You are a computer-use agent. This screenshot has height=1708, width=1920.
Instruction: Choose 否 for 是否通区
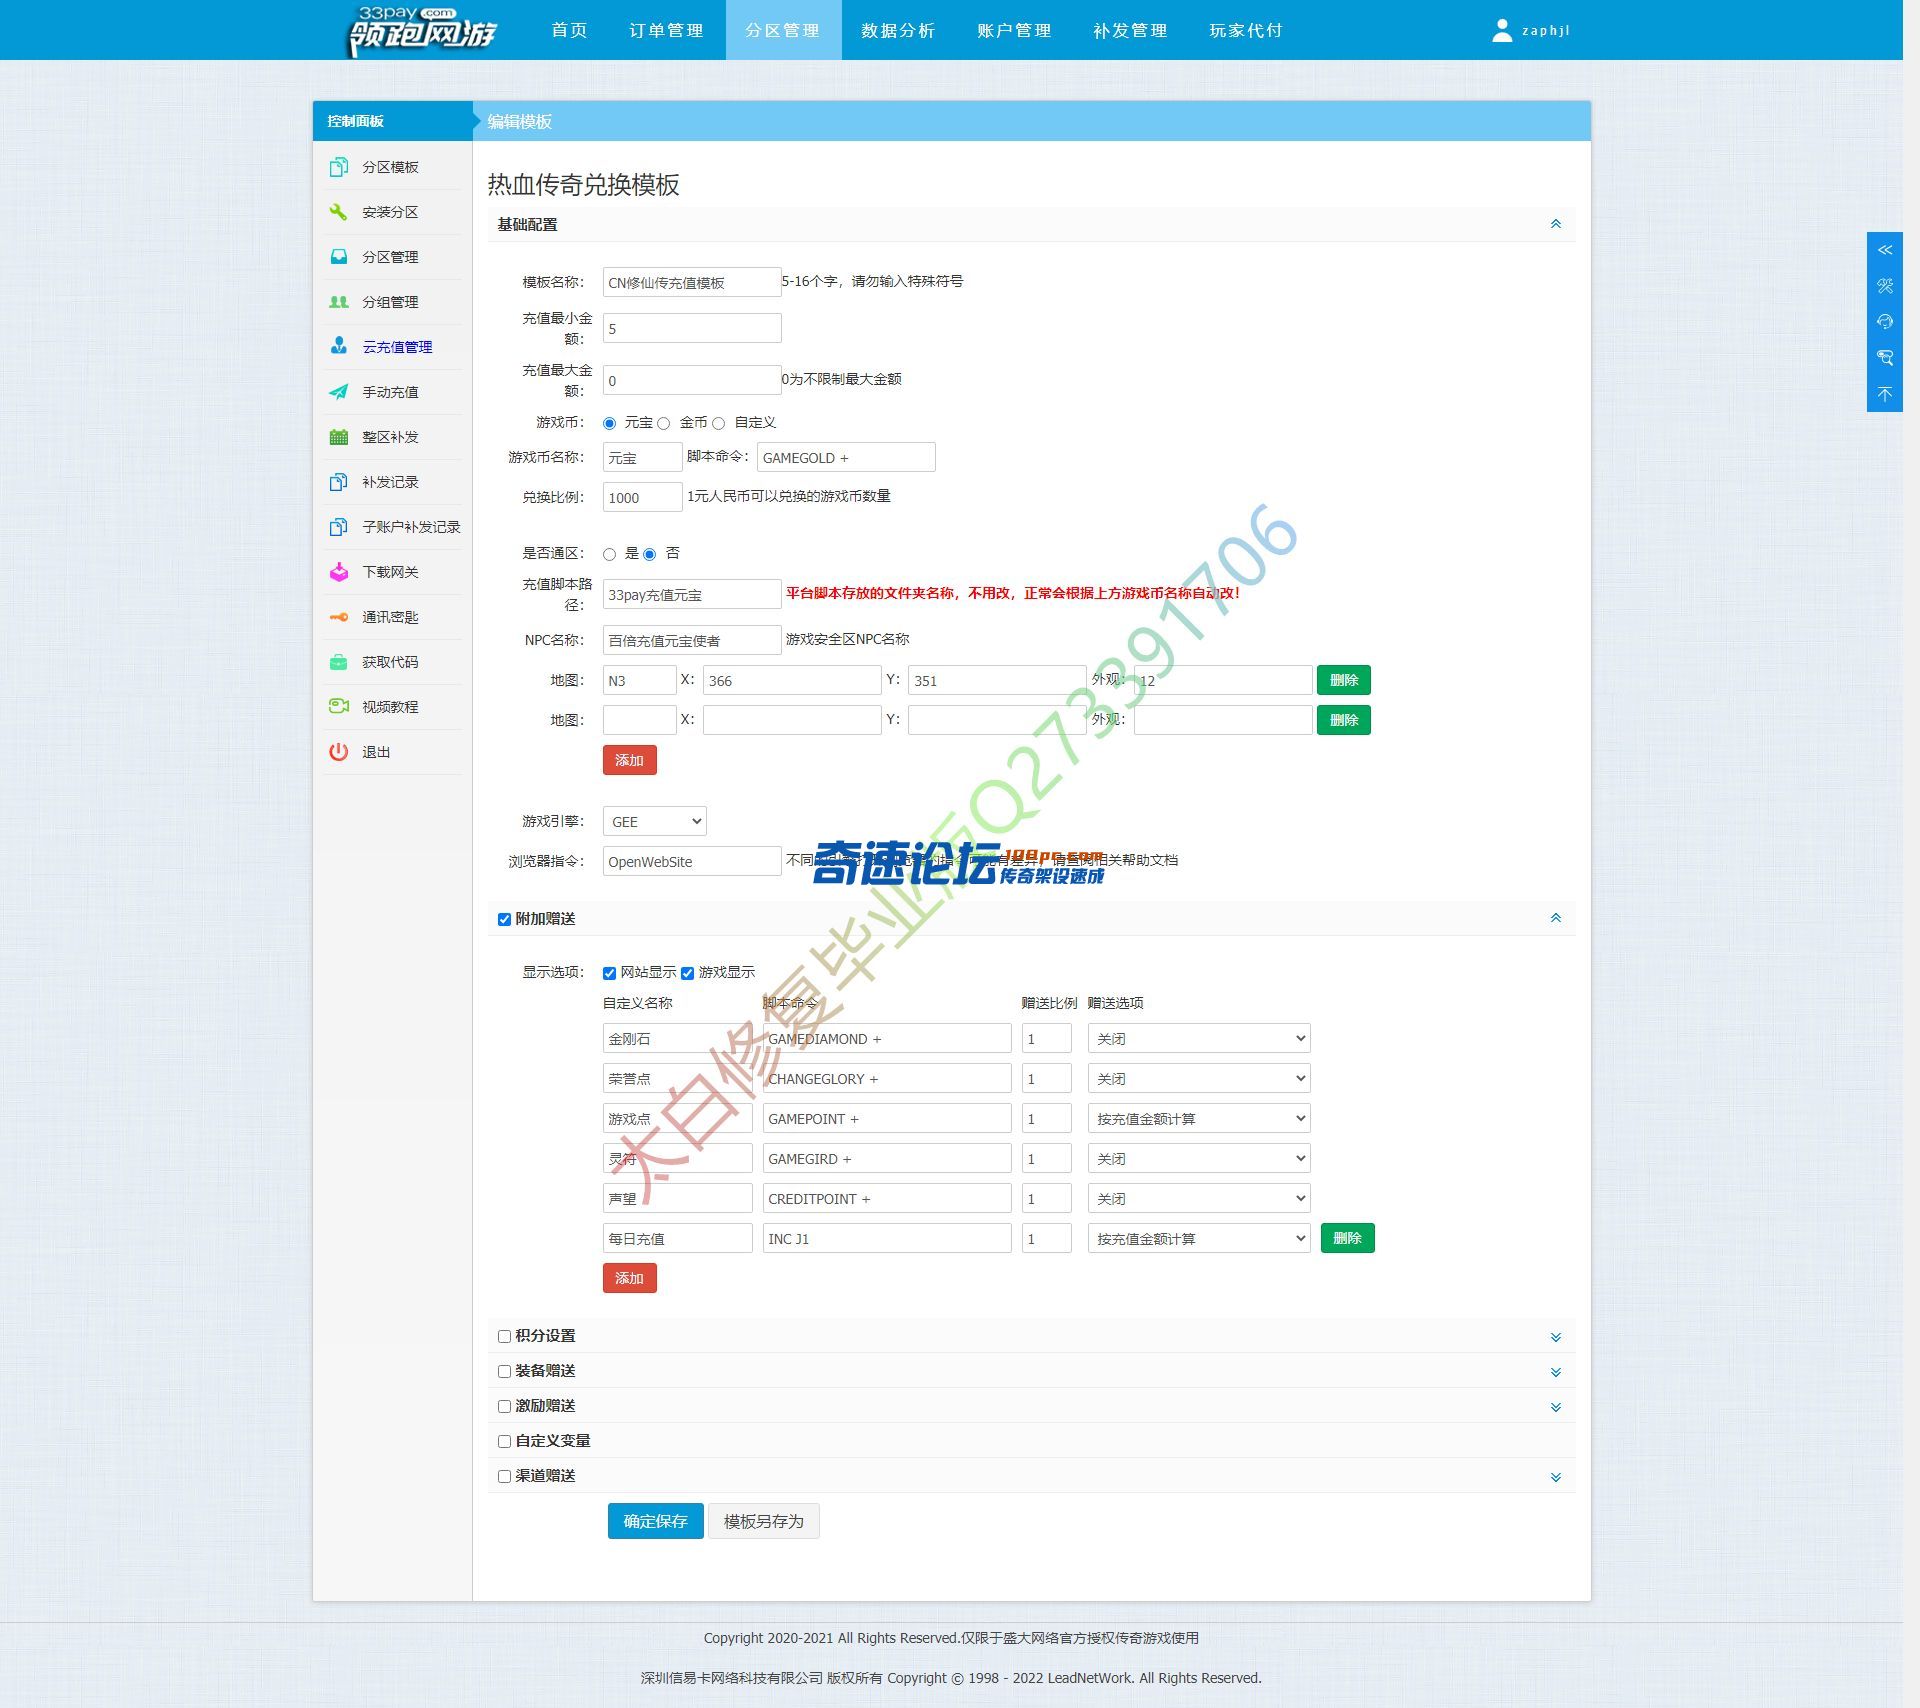pos(650,554)
